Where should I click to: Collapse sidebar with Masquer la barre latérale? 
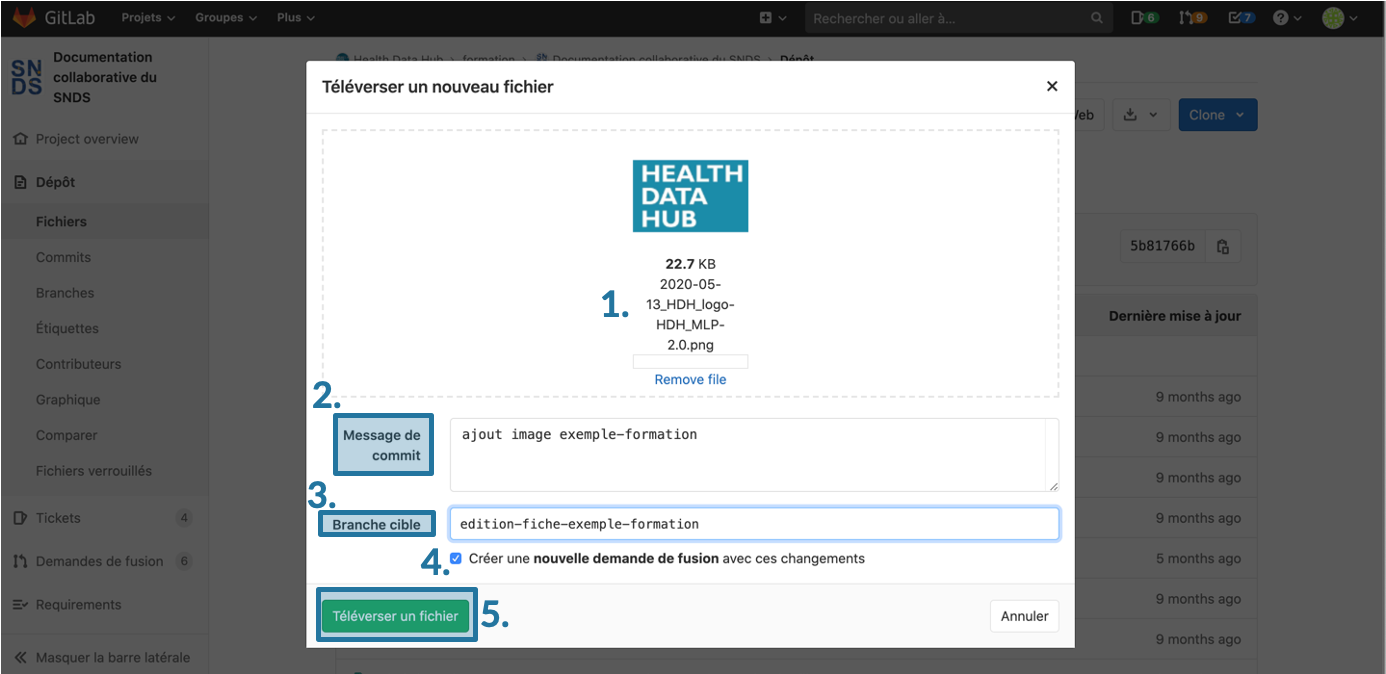pos(104,657)
